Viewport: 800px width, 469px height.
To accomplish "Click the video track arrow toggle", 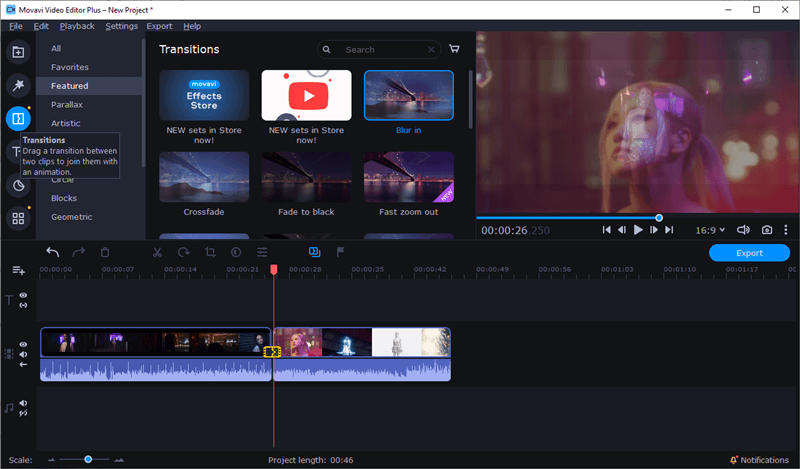I will tap(23, 364).
